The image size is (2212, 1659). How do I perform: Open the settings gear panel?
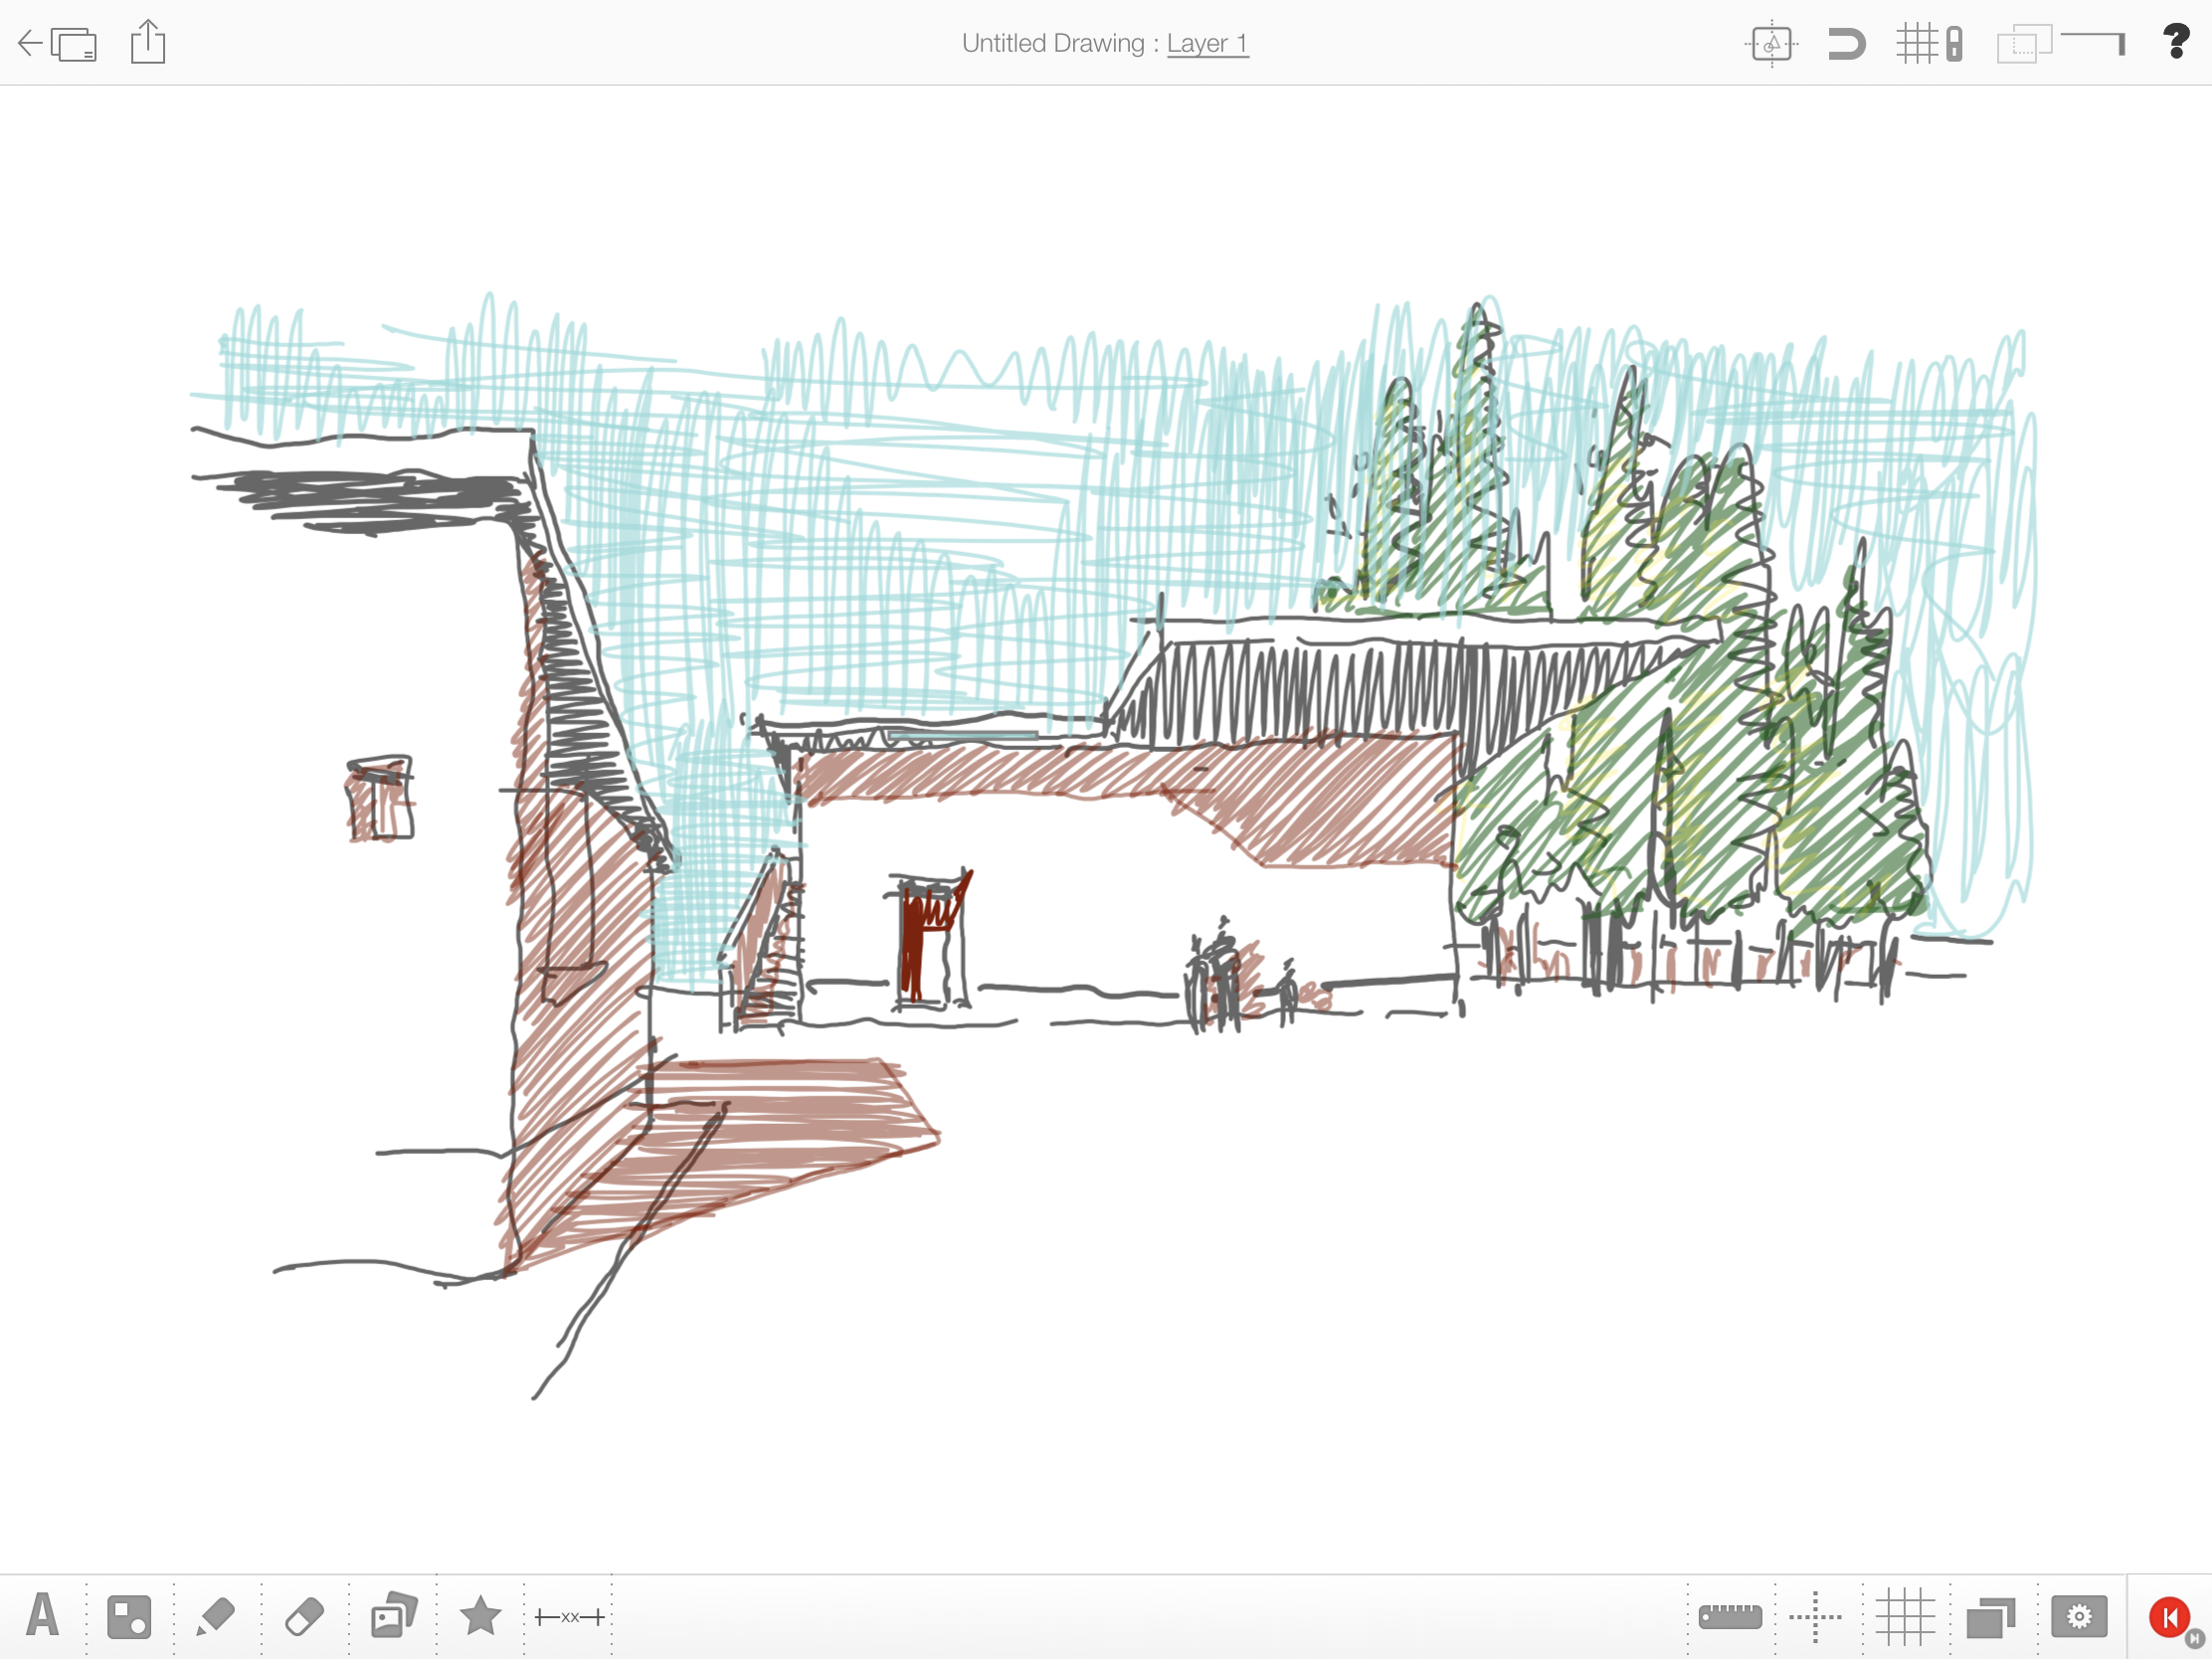[x=2079, y=1616]
